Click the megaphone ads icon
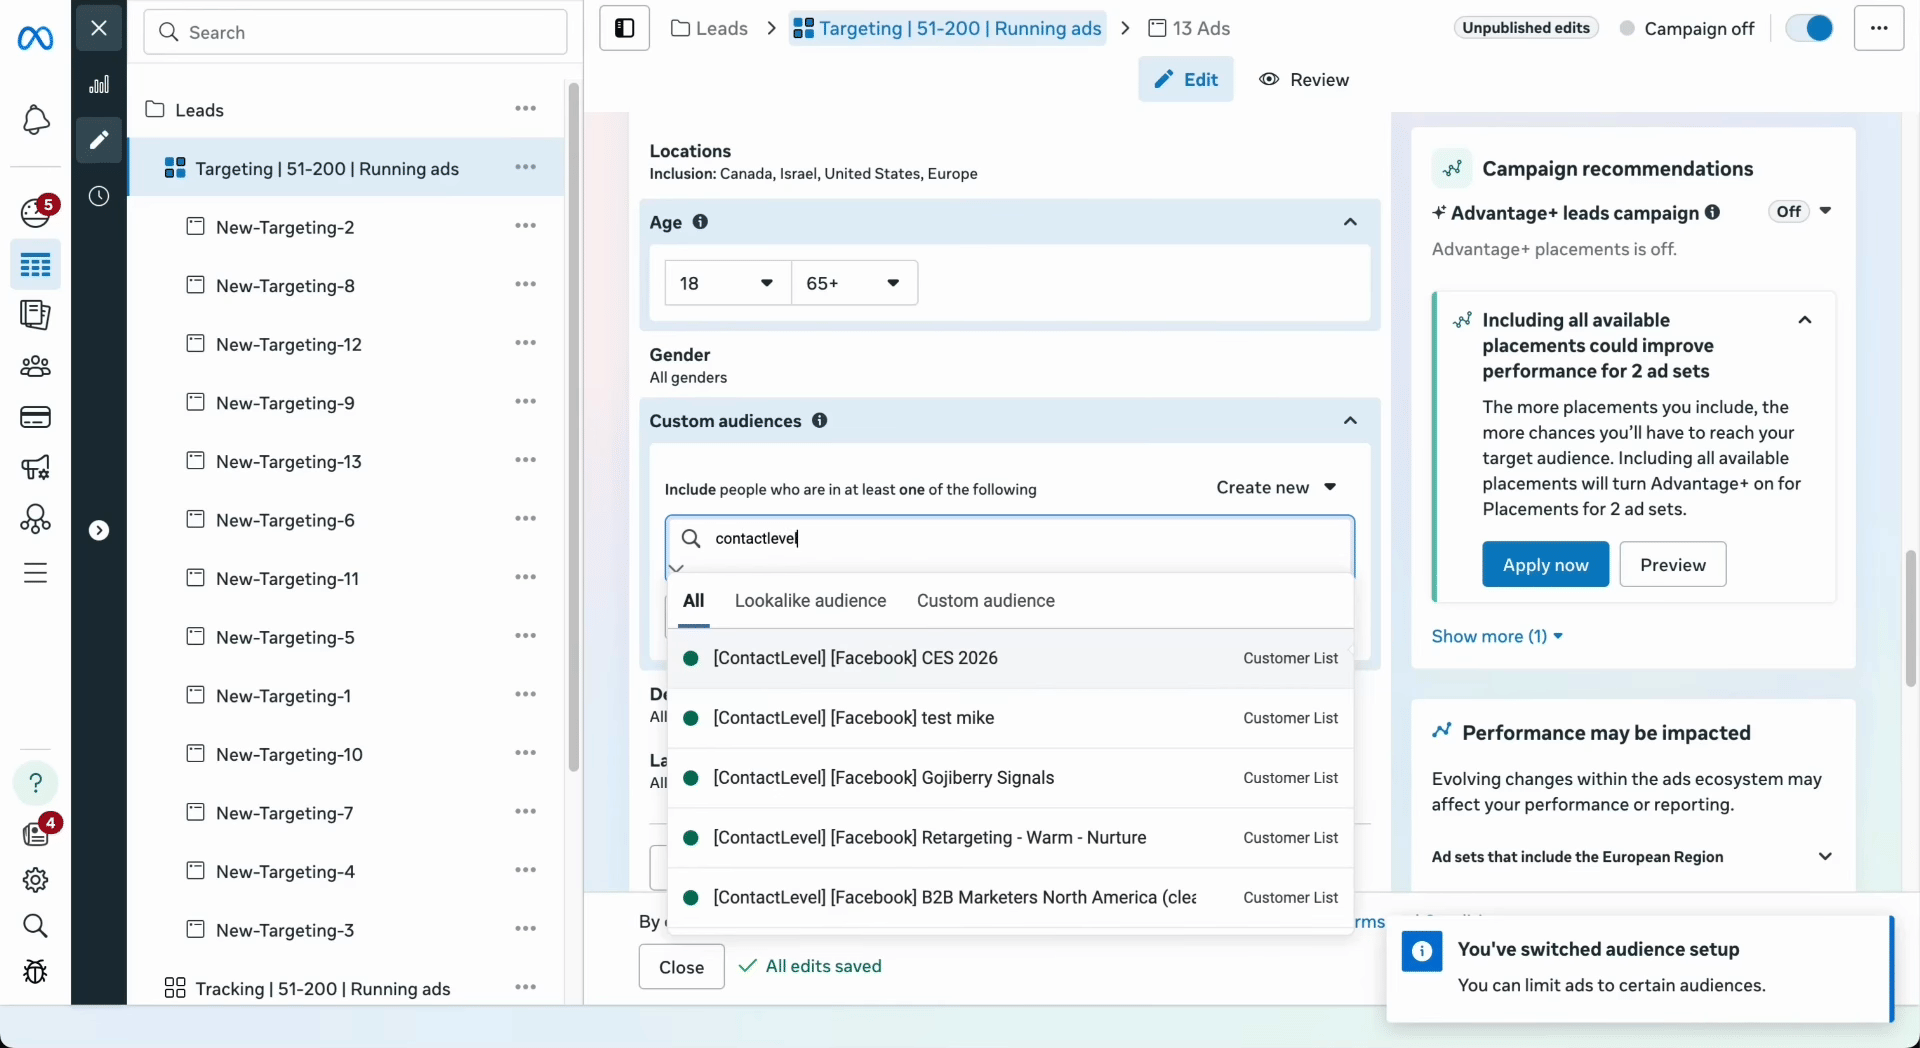 coord(35,467)
